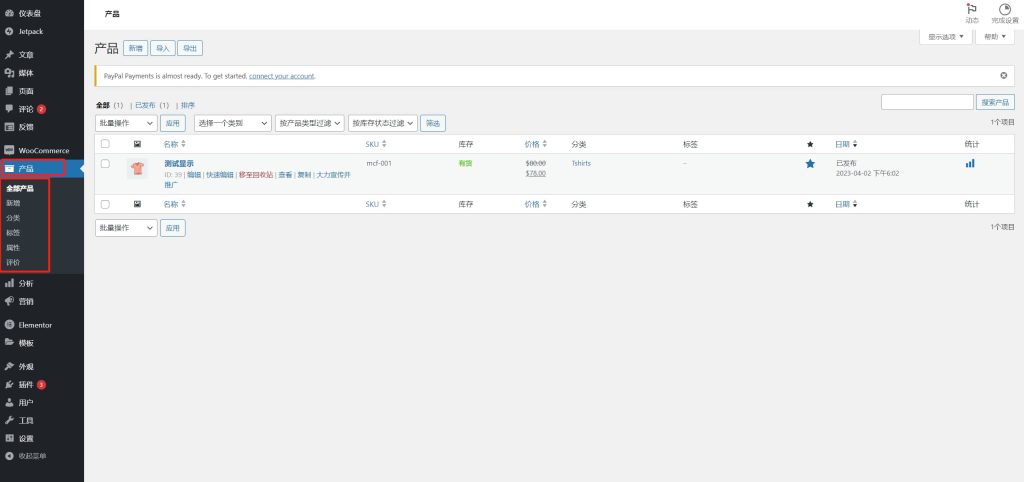Image resolution: width=1024 pixels, height=482 pixels.
Task: Open 评价 reviews in the submenu
Action: click(x=13, y=263)
